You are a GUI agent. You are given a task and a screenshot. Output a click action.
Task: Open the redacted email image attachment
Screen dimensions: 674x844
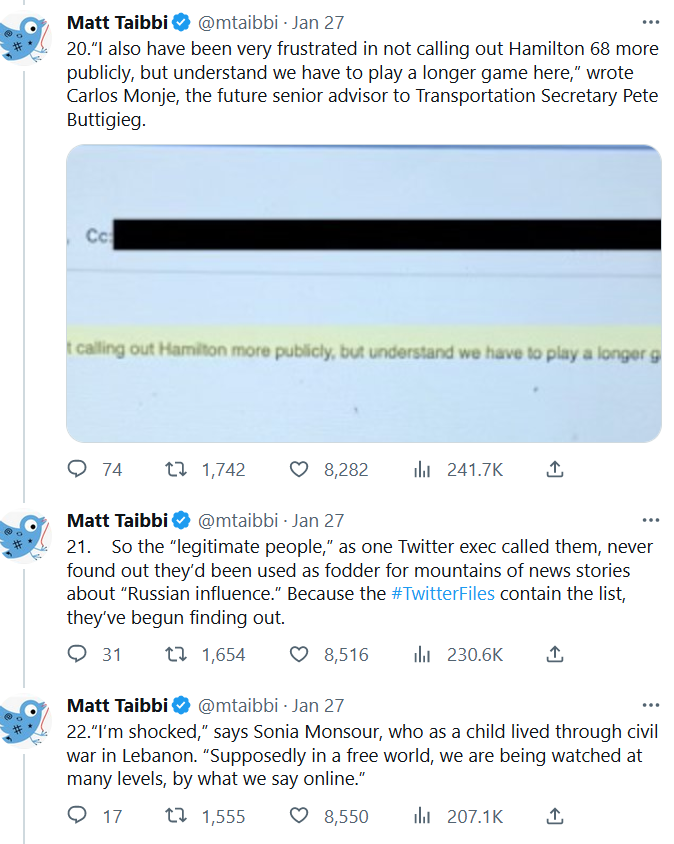[364, 294]
